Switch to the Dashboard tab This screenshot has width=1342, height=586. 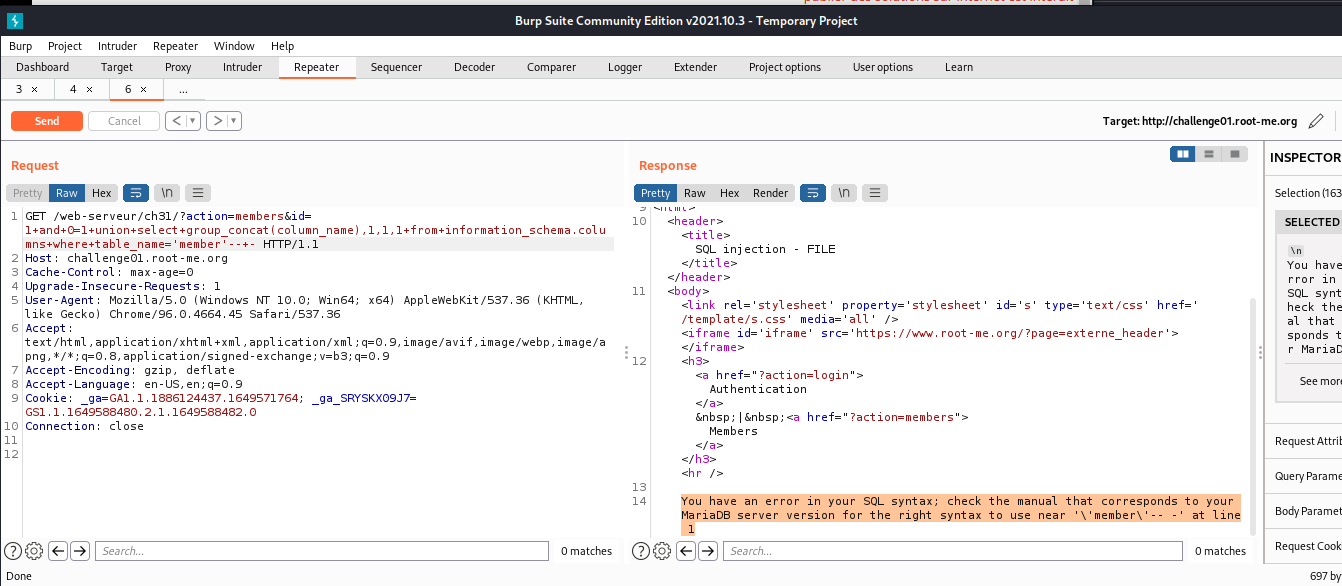pyautogui.click(x=43, y=67)
